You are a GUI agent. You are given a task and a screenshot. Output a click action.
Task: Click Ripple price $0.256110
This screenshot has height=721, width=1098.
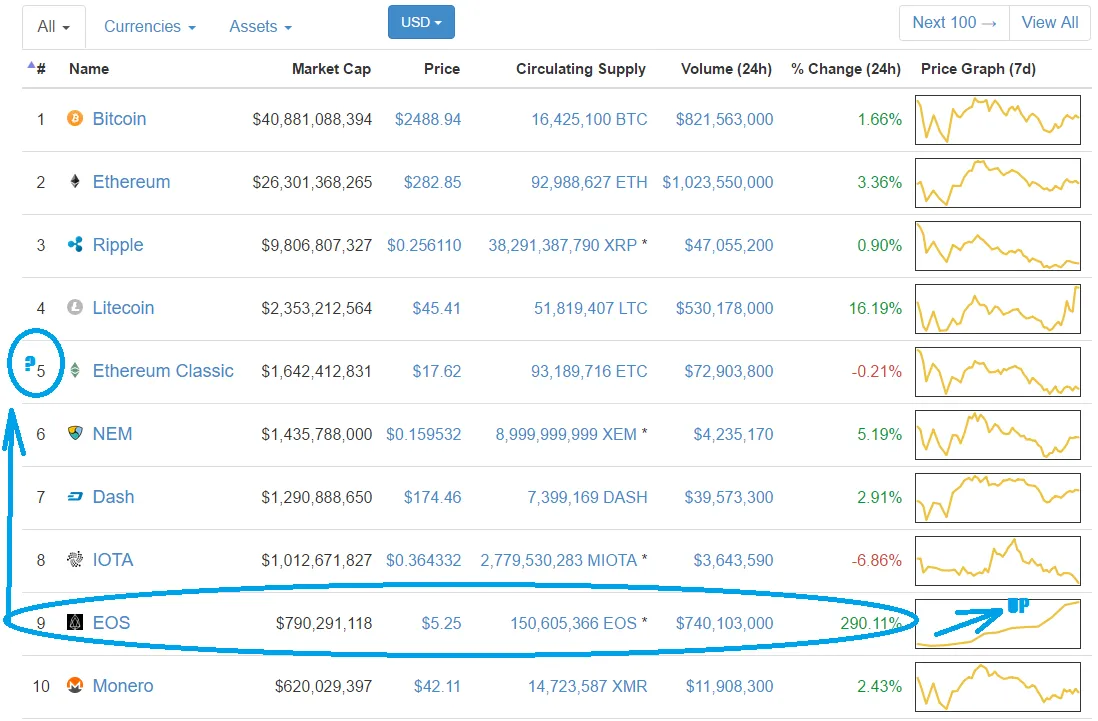click(424, 245)
